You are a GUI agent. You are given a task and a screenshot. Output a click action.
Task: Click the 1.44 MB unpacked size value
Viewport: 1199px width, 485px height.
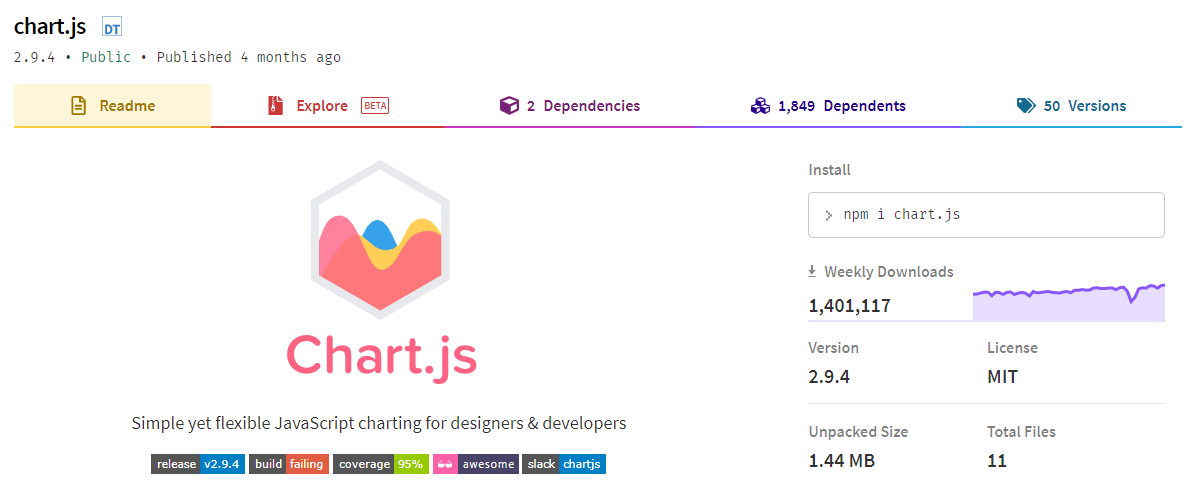[x=842, y=461]
